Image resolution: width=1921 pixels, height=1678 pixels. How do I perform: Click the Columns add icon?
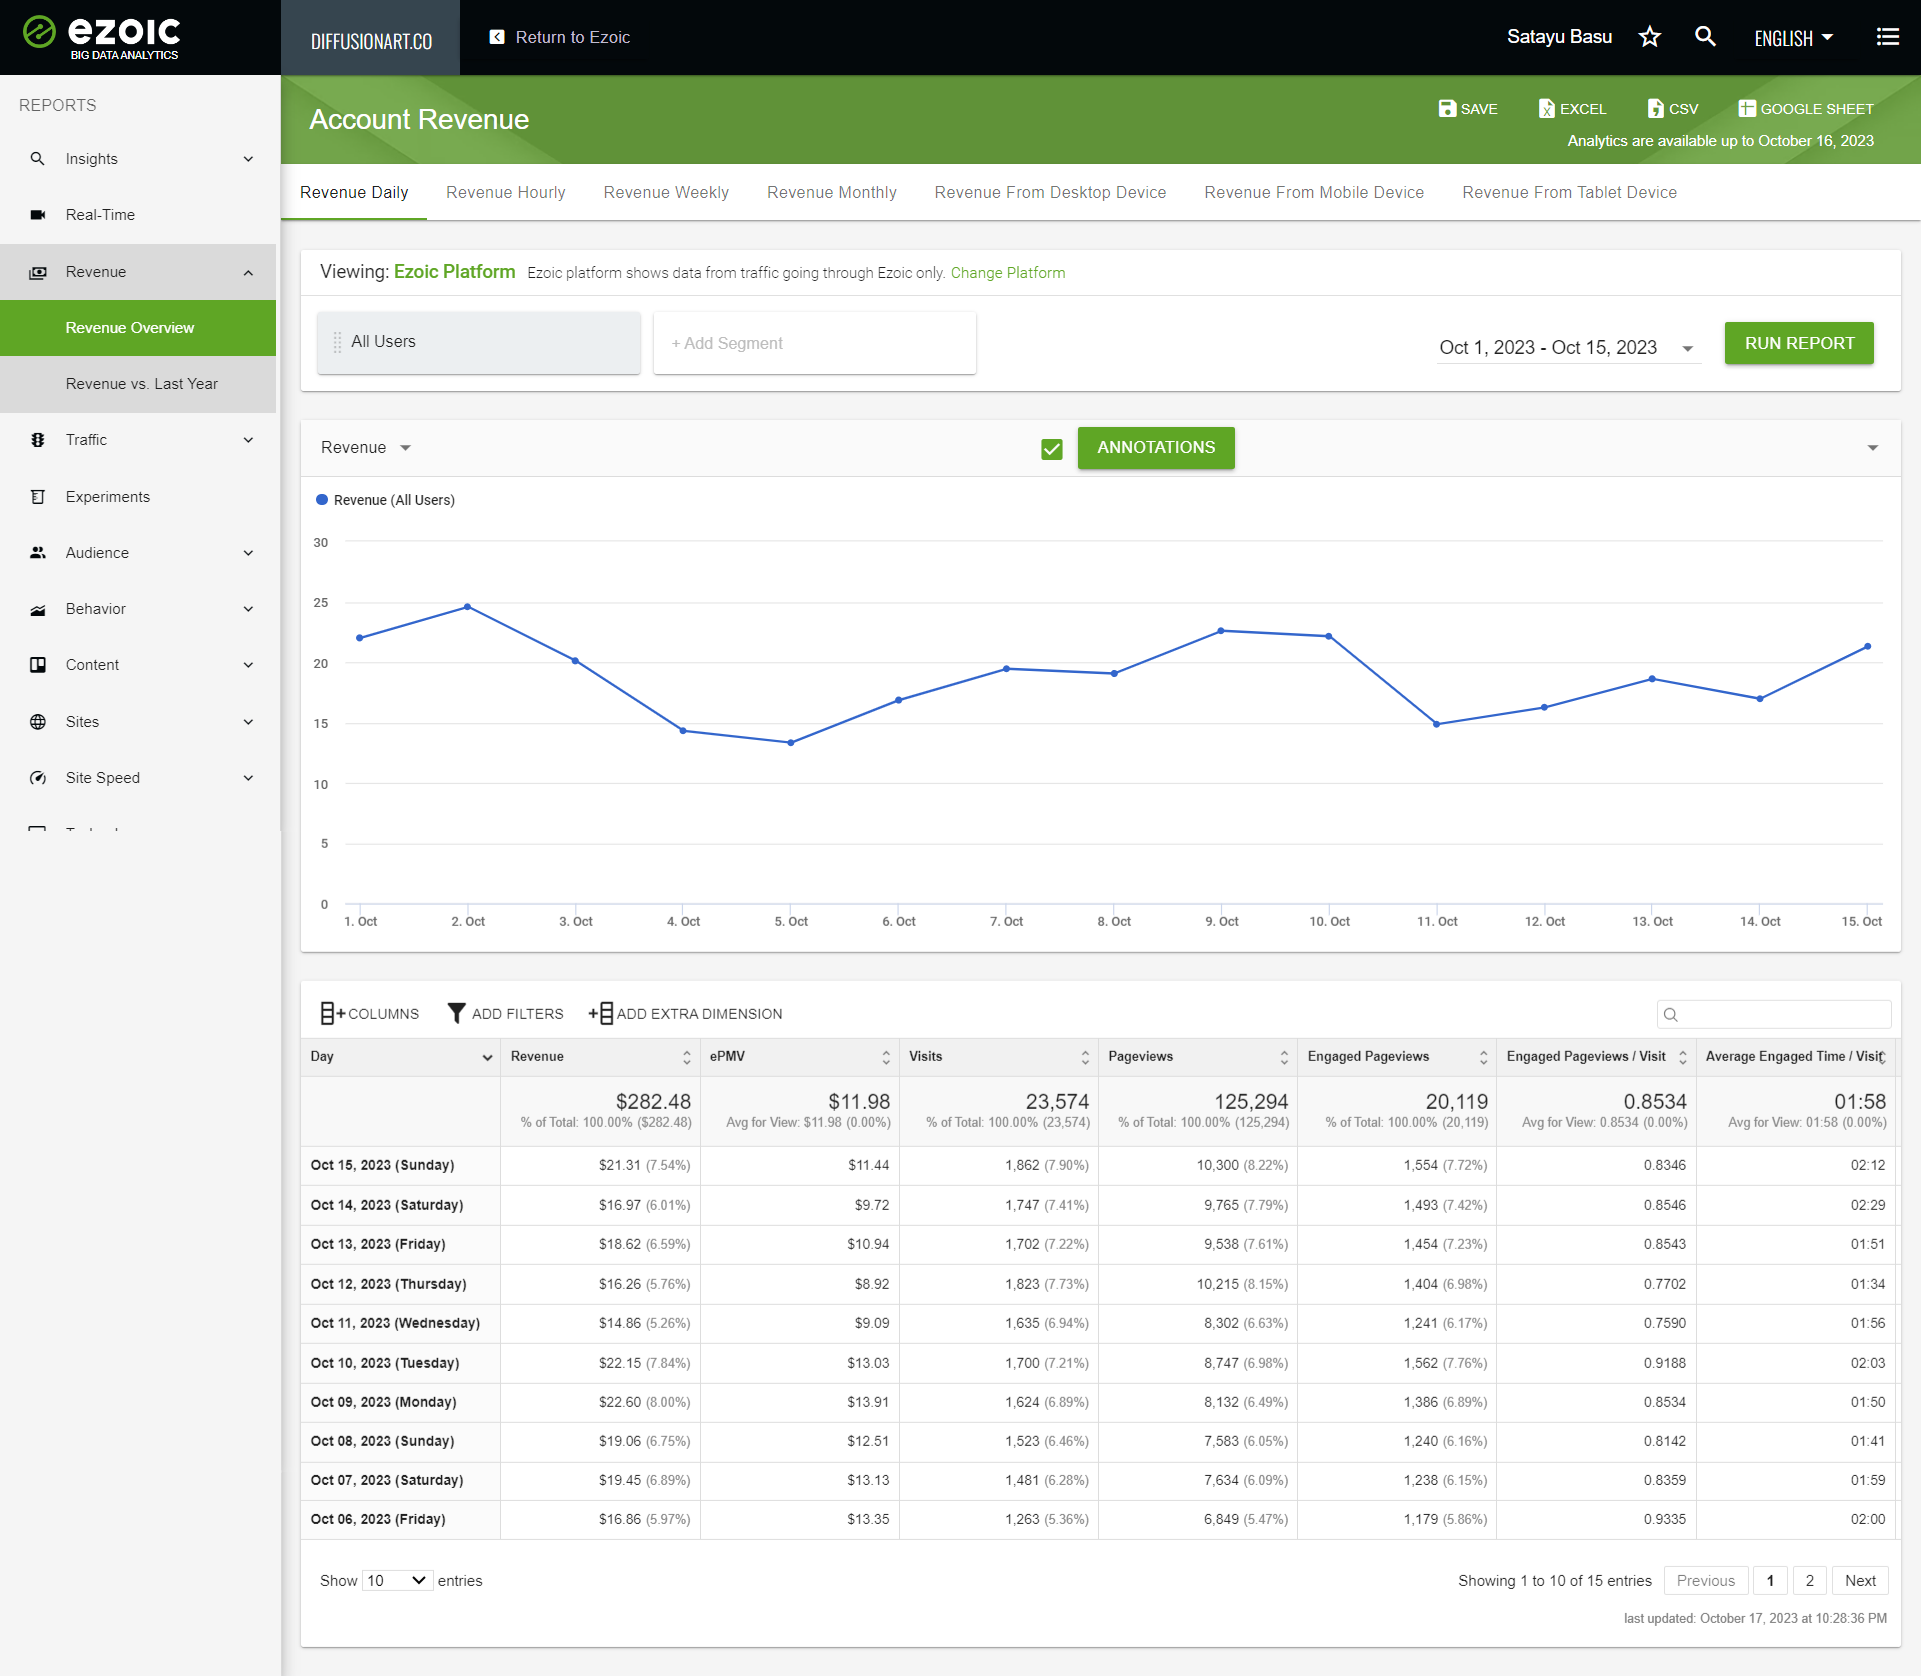(x=332, y=1014)
